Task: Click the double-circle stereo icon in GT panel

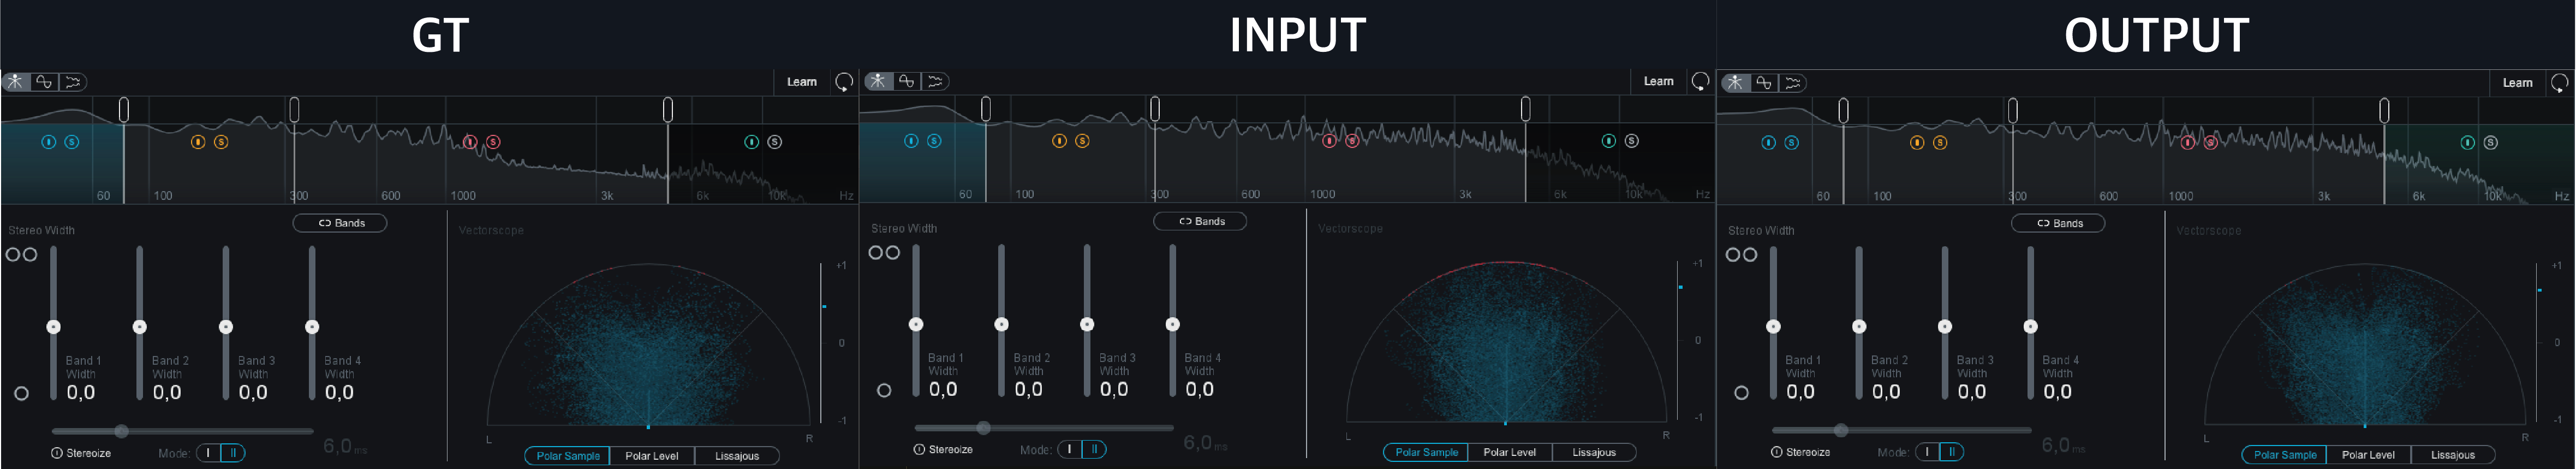Action: click(x=21, y=254)
